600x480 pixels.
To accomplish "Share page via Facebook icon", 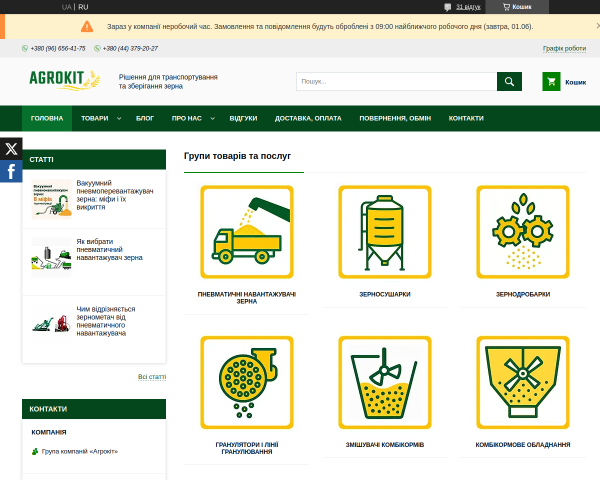I will (11, 171).
